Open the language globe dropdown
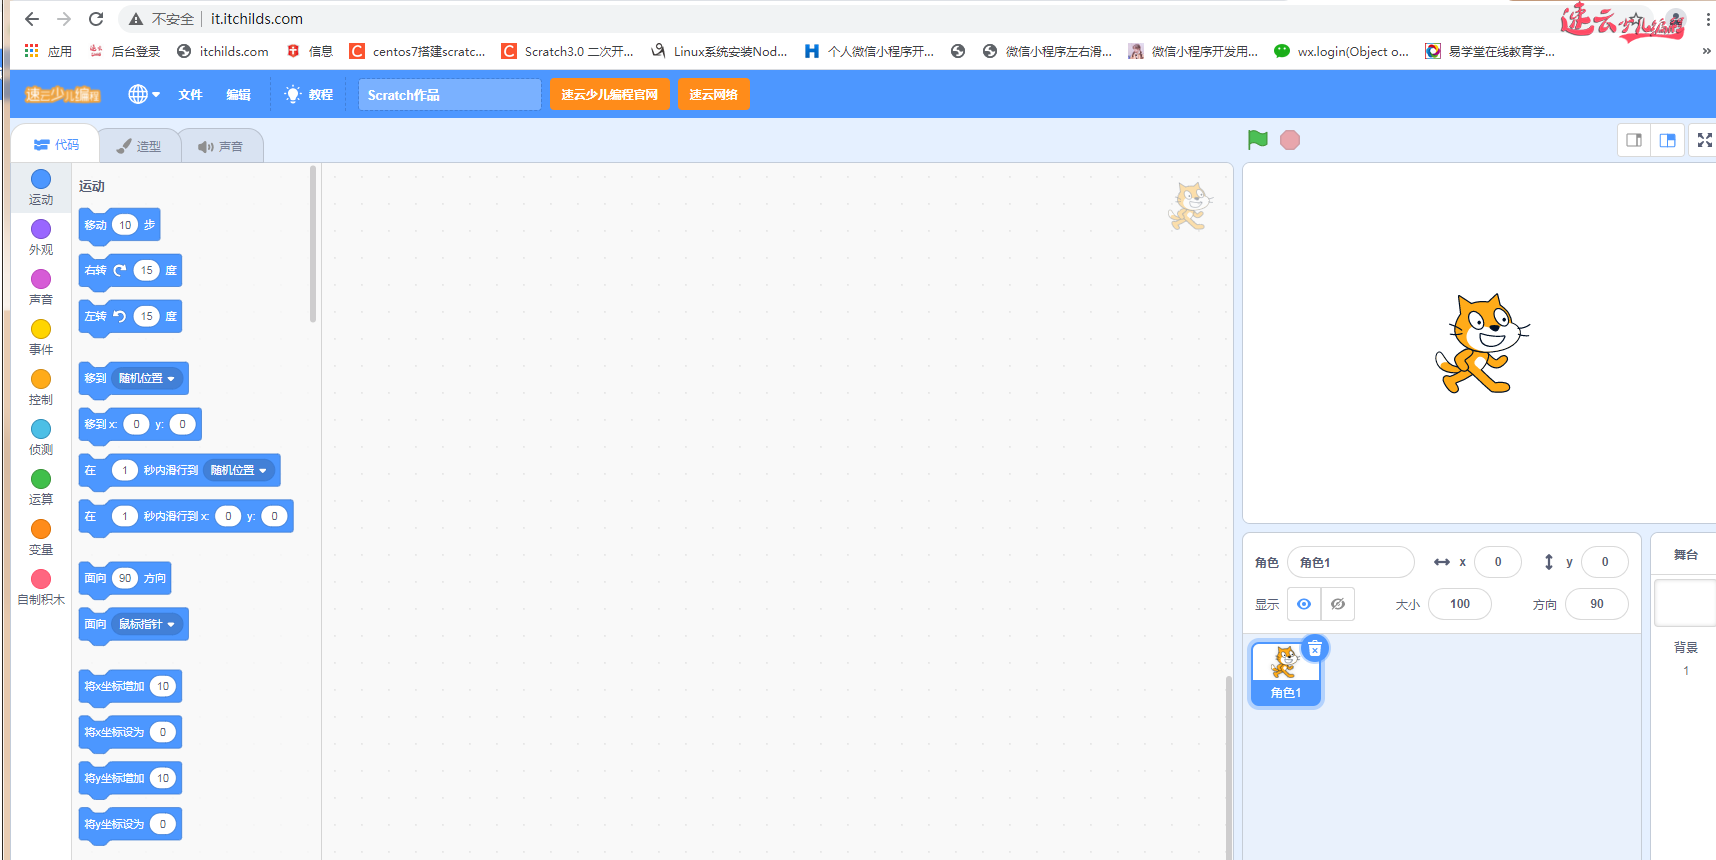The width and height of the screenshot is (1716, 860). point(143,95)
